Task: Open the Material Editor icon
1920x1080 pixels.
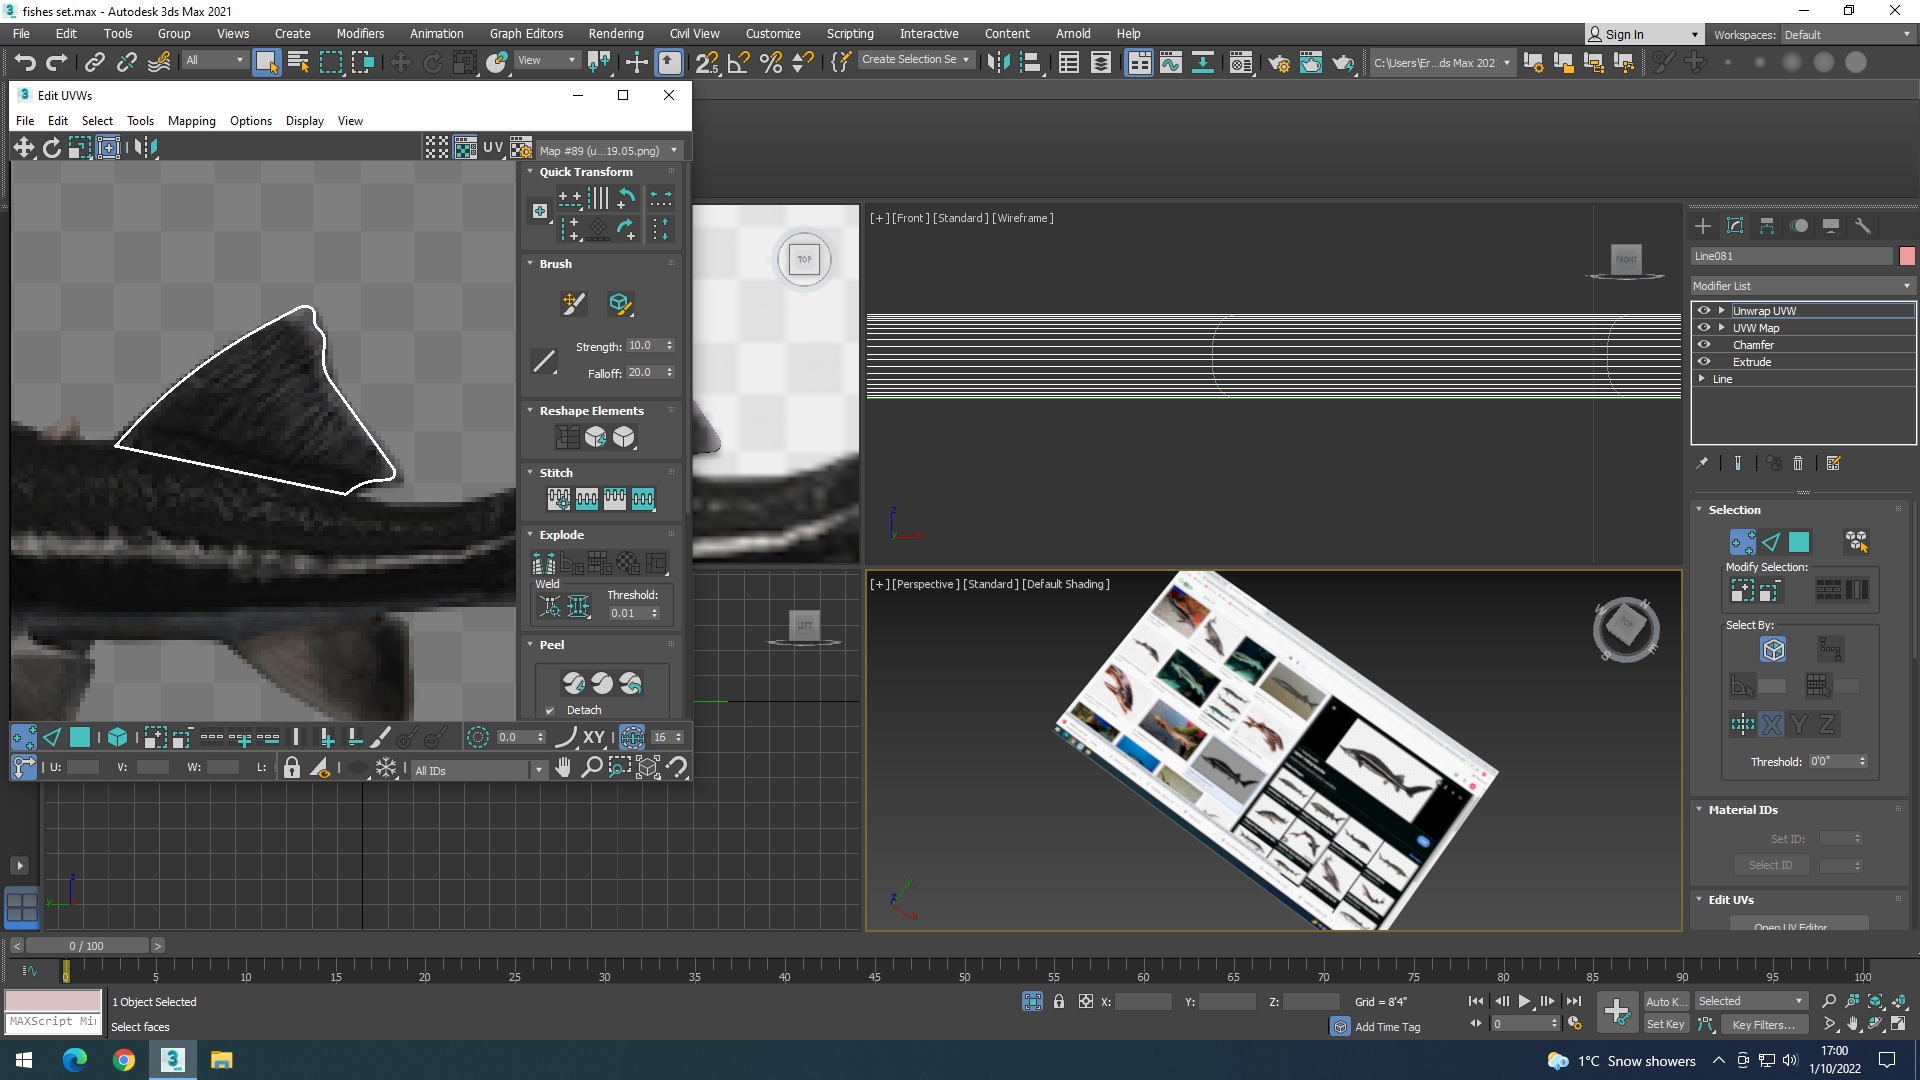Action: pyautogui.click(x=1240, y=63)
